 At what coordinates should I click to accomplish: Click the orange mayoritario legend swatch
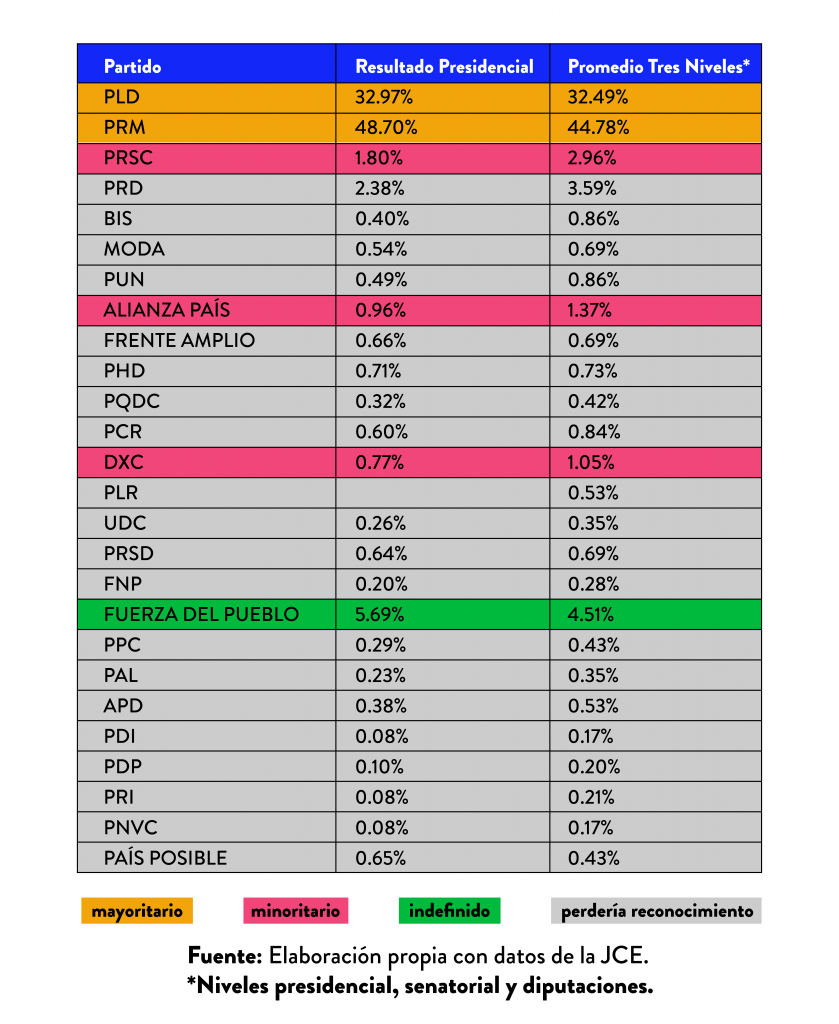pyautogui.click(x=137, y=911)
